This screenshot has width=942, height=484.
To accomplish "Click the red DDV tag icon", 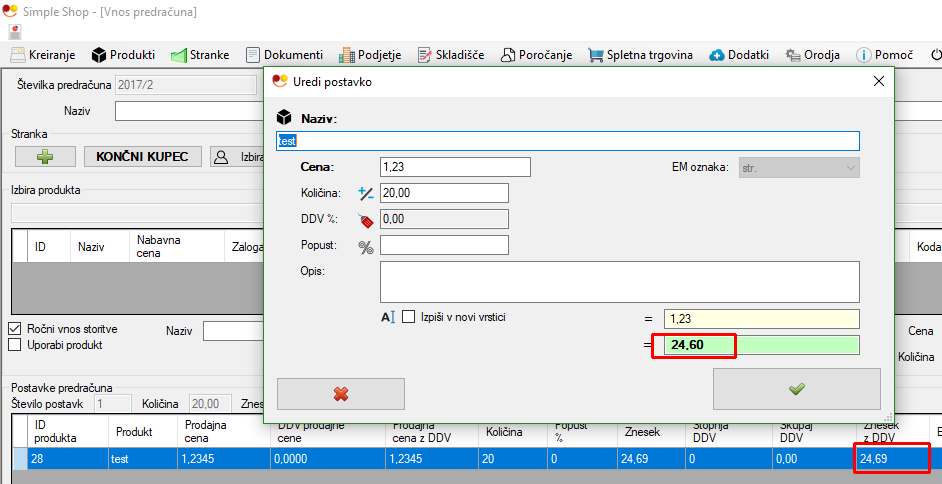I will tap(365, 219).
